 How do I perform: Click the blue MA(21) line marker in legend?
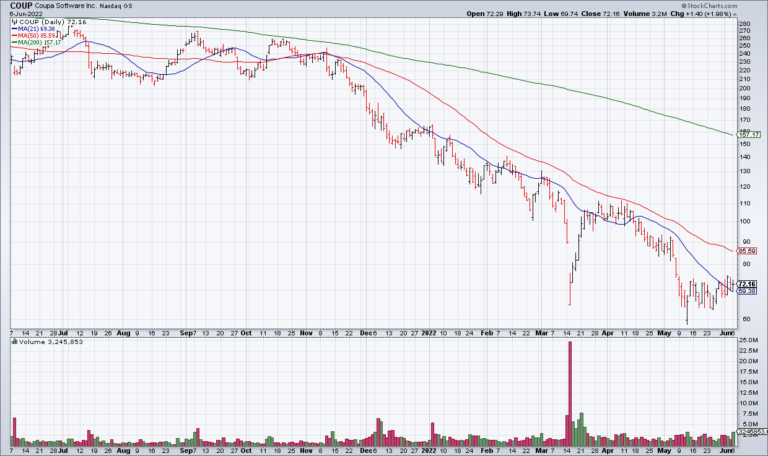click(x=15, y=29)
